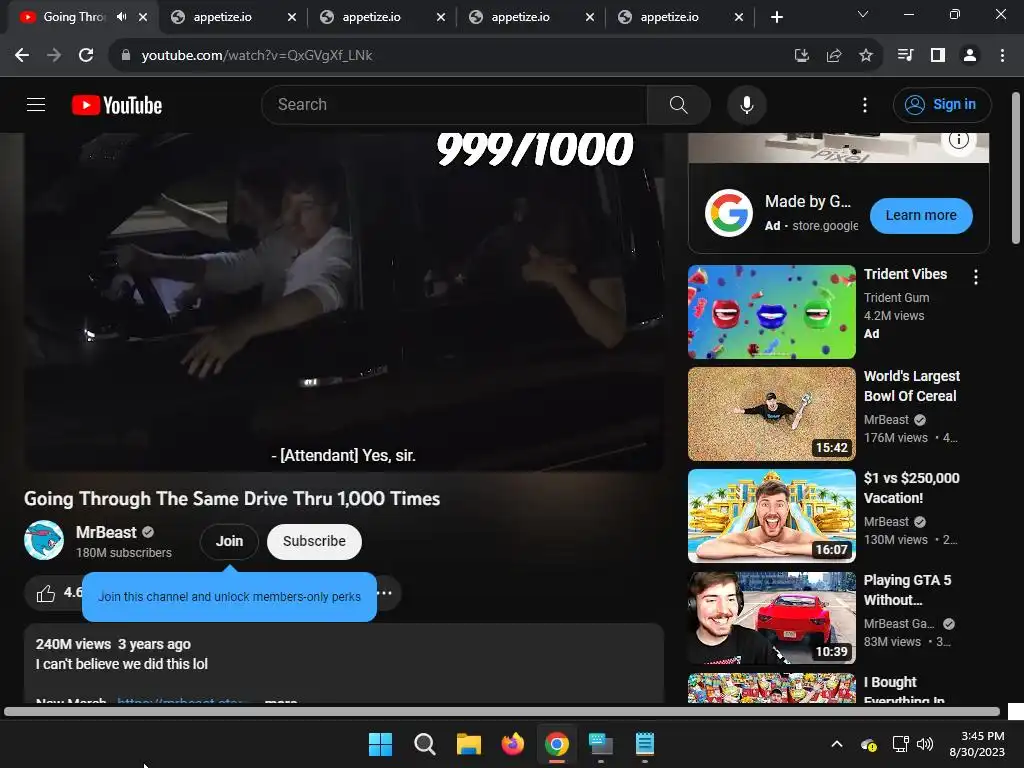The image size is (1024, 768).
Task: Click Learn more on Google ad
Action: click(x=921, y=216)
